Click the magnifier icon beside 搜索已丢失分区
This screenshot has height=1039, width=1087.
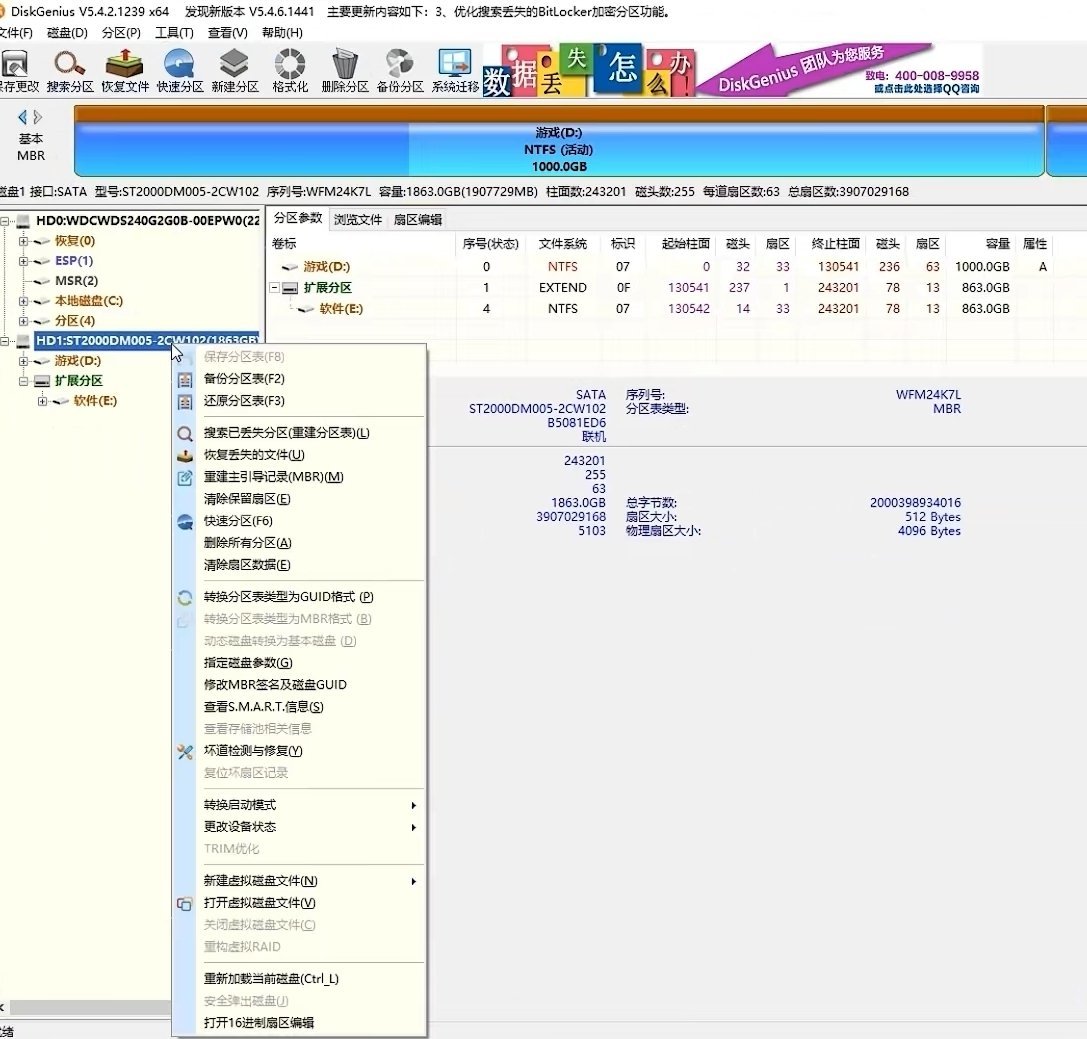184,434
